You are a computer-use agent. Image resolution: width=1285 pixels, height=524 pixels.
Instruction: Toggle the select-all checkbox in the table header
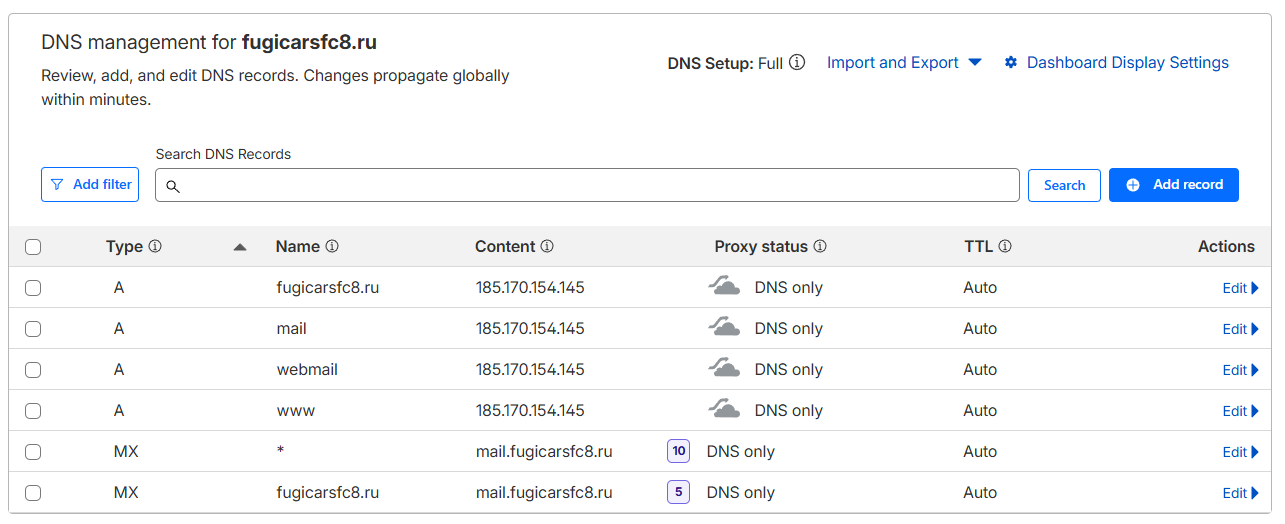tap(33, 247)
